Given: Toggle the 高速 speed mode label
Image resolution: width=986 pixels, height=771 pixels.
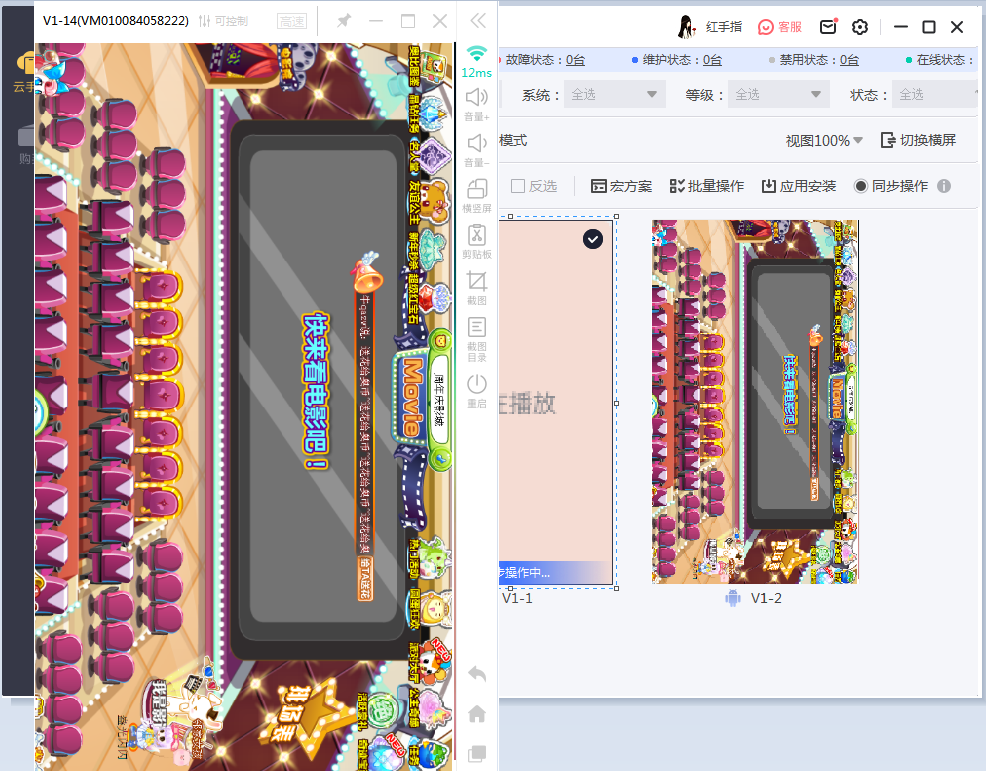Looking at the screenshot, I should coord(292,21).
